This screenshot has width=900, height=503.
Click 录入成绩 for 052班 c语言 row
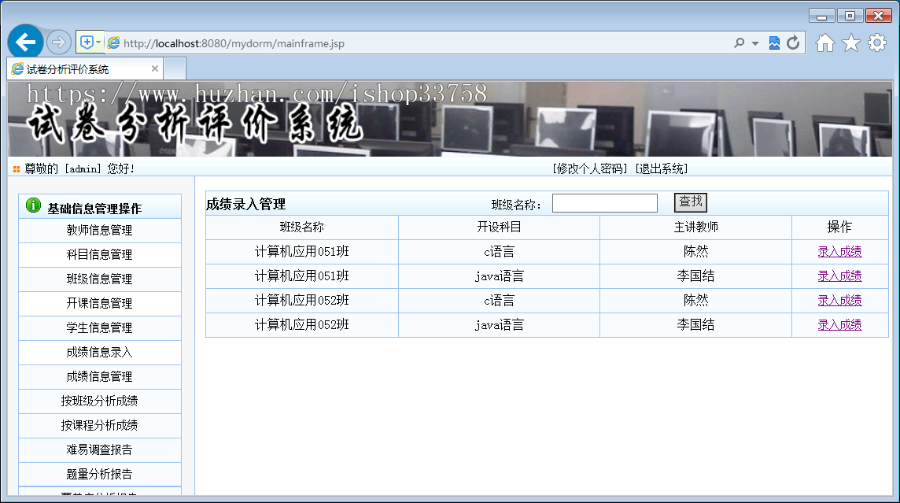[x=839, y=300]
